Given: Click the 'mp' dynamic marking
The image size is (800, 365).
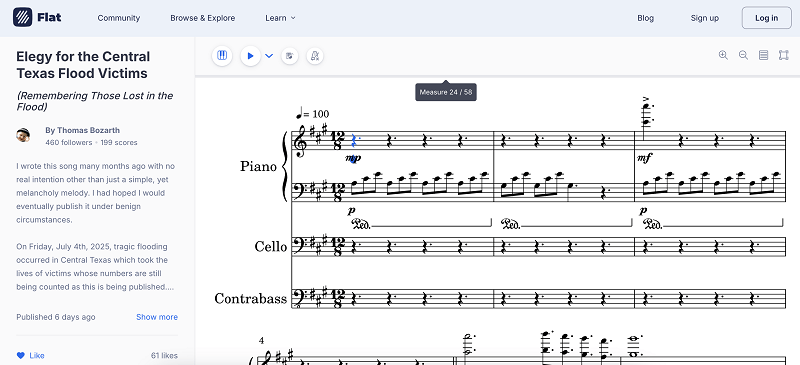Looking at the screenshot, I should pyautogui.click(x=353, y=158).
